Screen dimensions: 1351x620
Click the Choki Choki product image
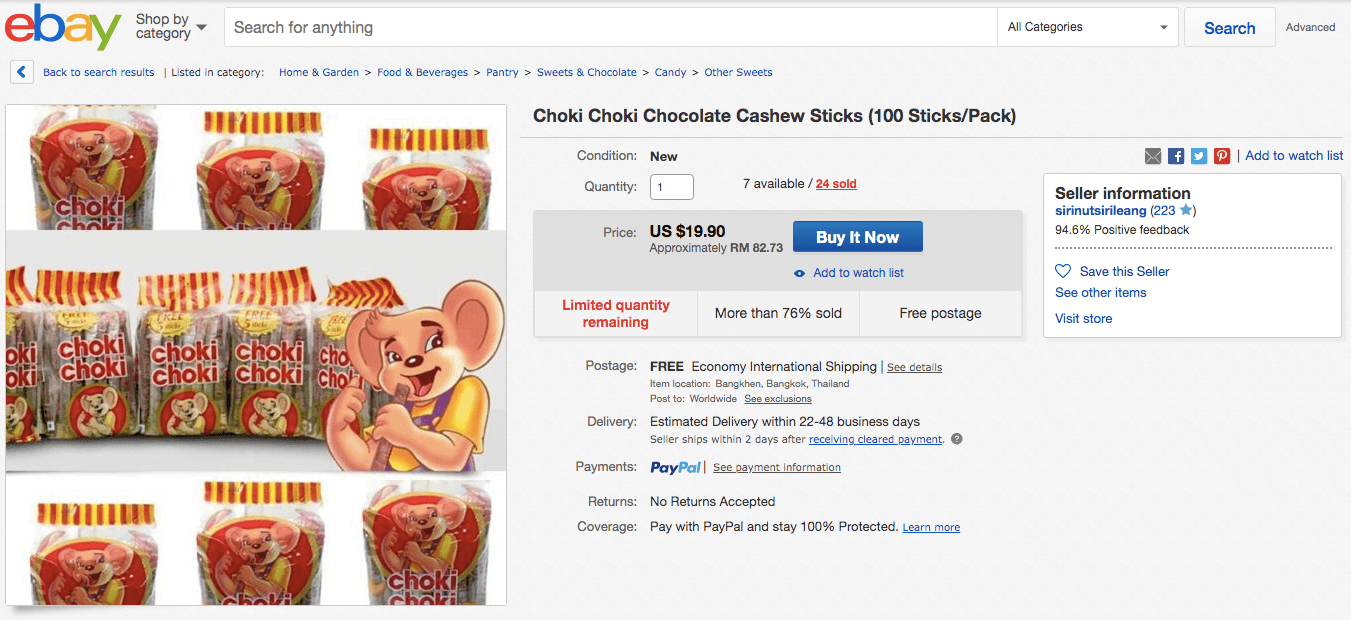pos(256,355)
